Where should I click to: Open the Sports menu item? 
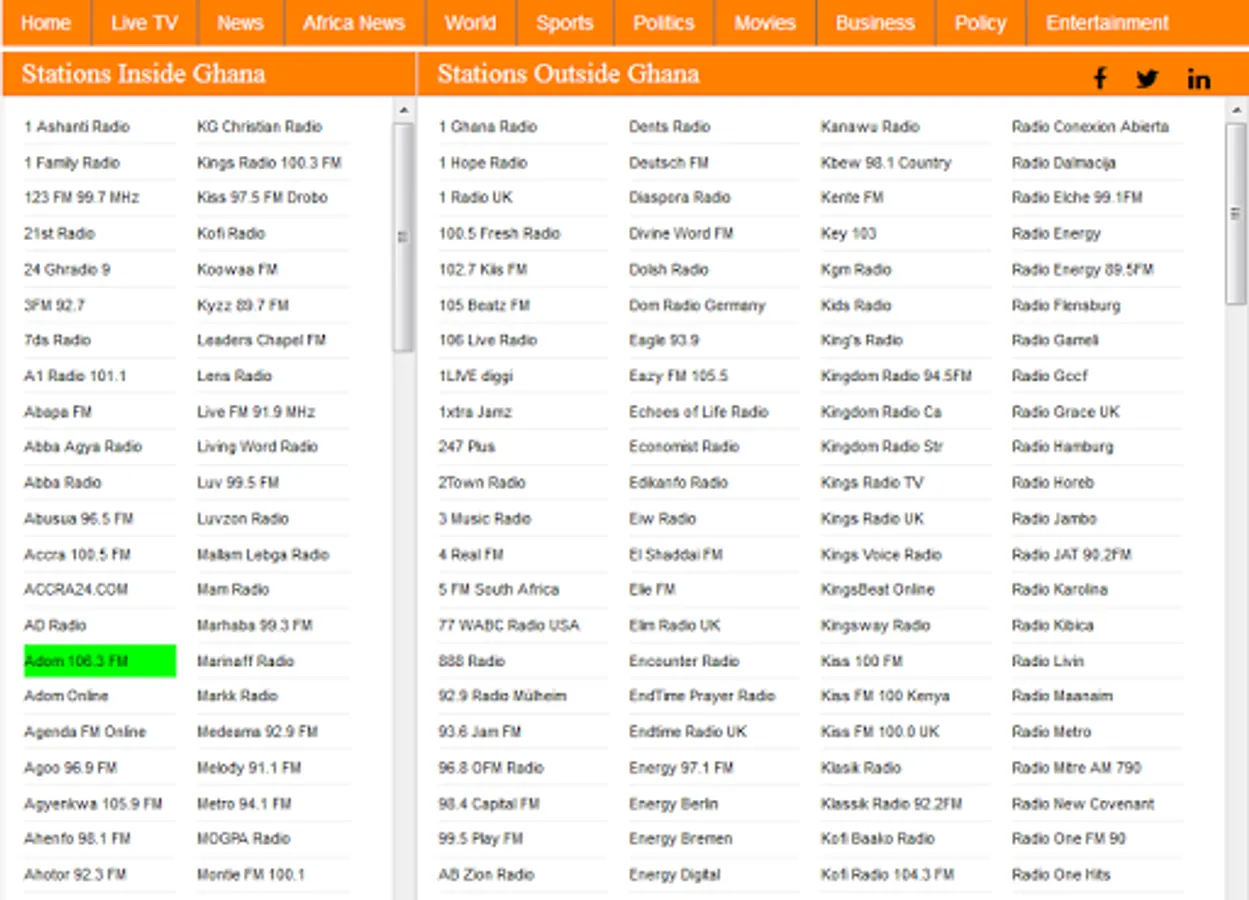point(564,23)
